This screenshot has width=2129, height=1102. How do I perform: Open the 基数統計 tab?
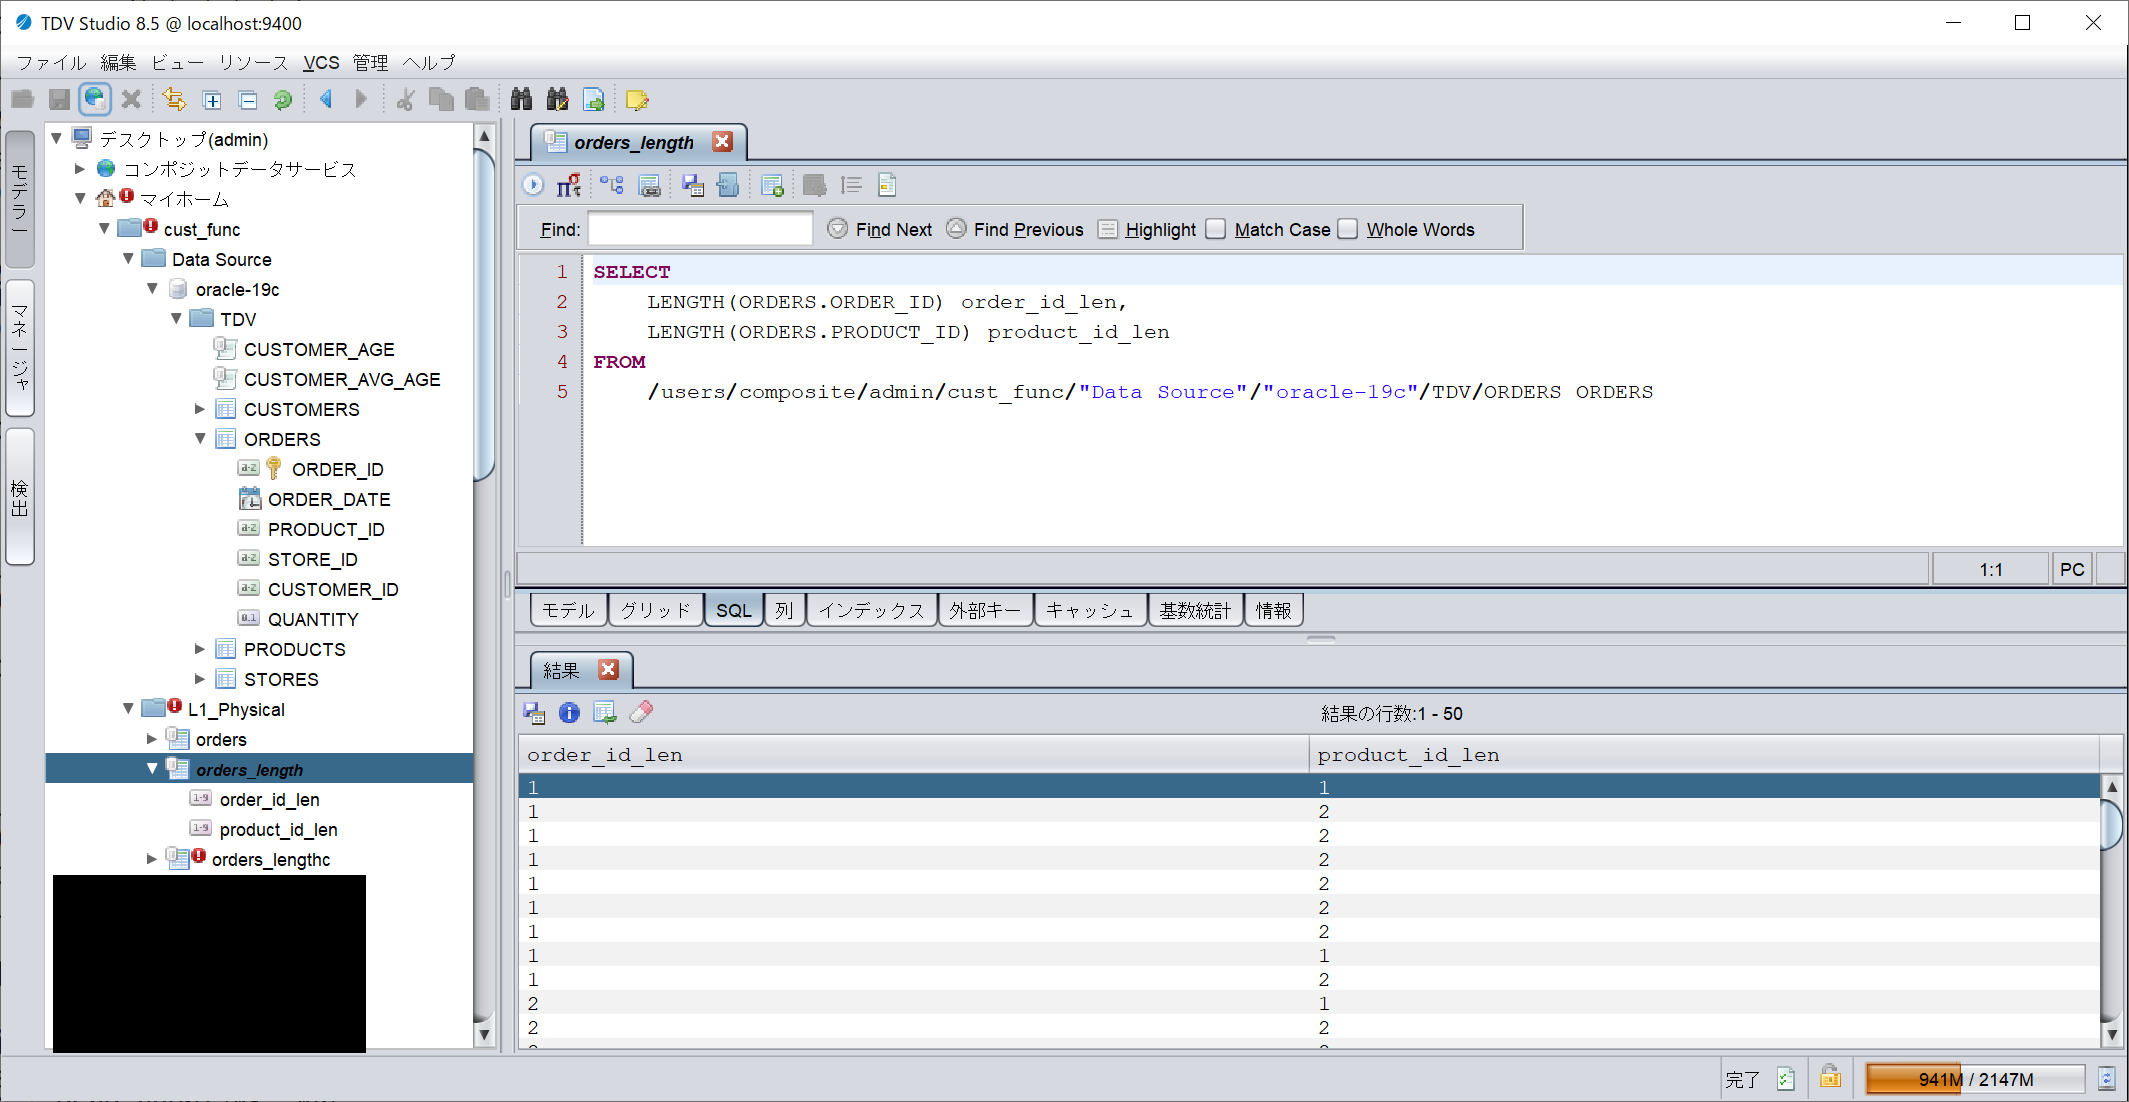click(1195, 610)
